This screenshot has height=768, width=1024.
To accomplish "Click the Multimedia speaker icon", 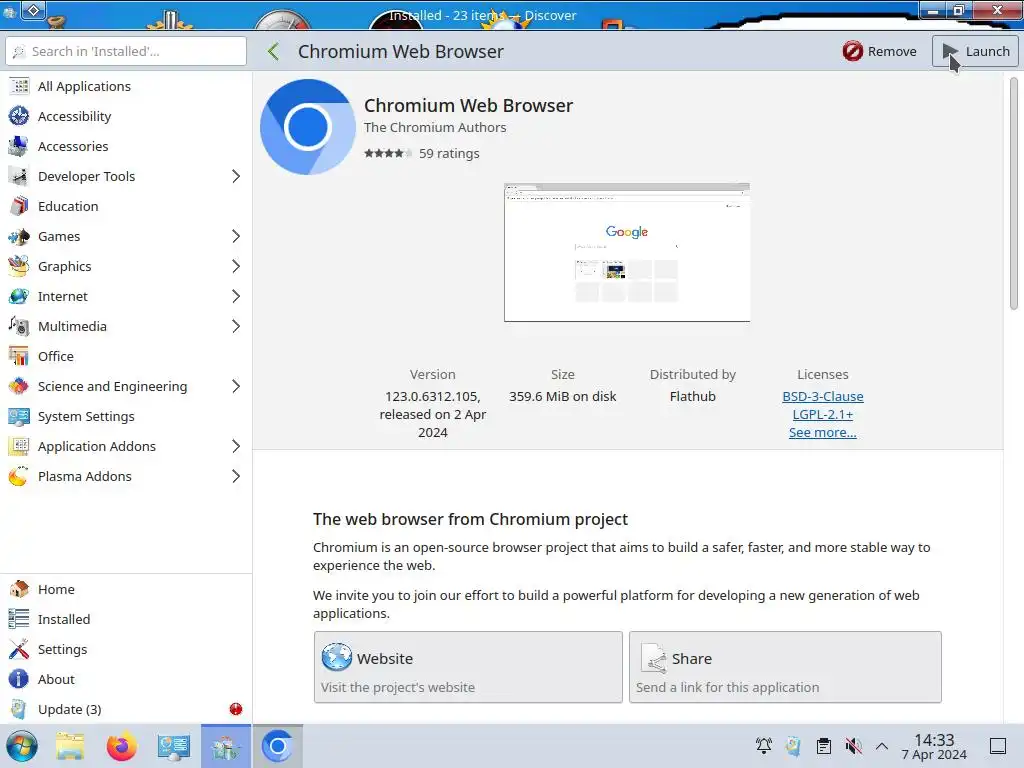I will pos(19,327).
